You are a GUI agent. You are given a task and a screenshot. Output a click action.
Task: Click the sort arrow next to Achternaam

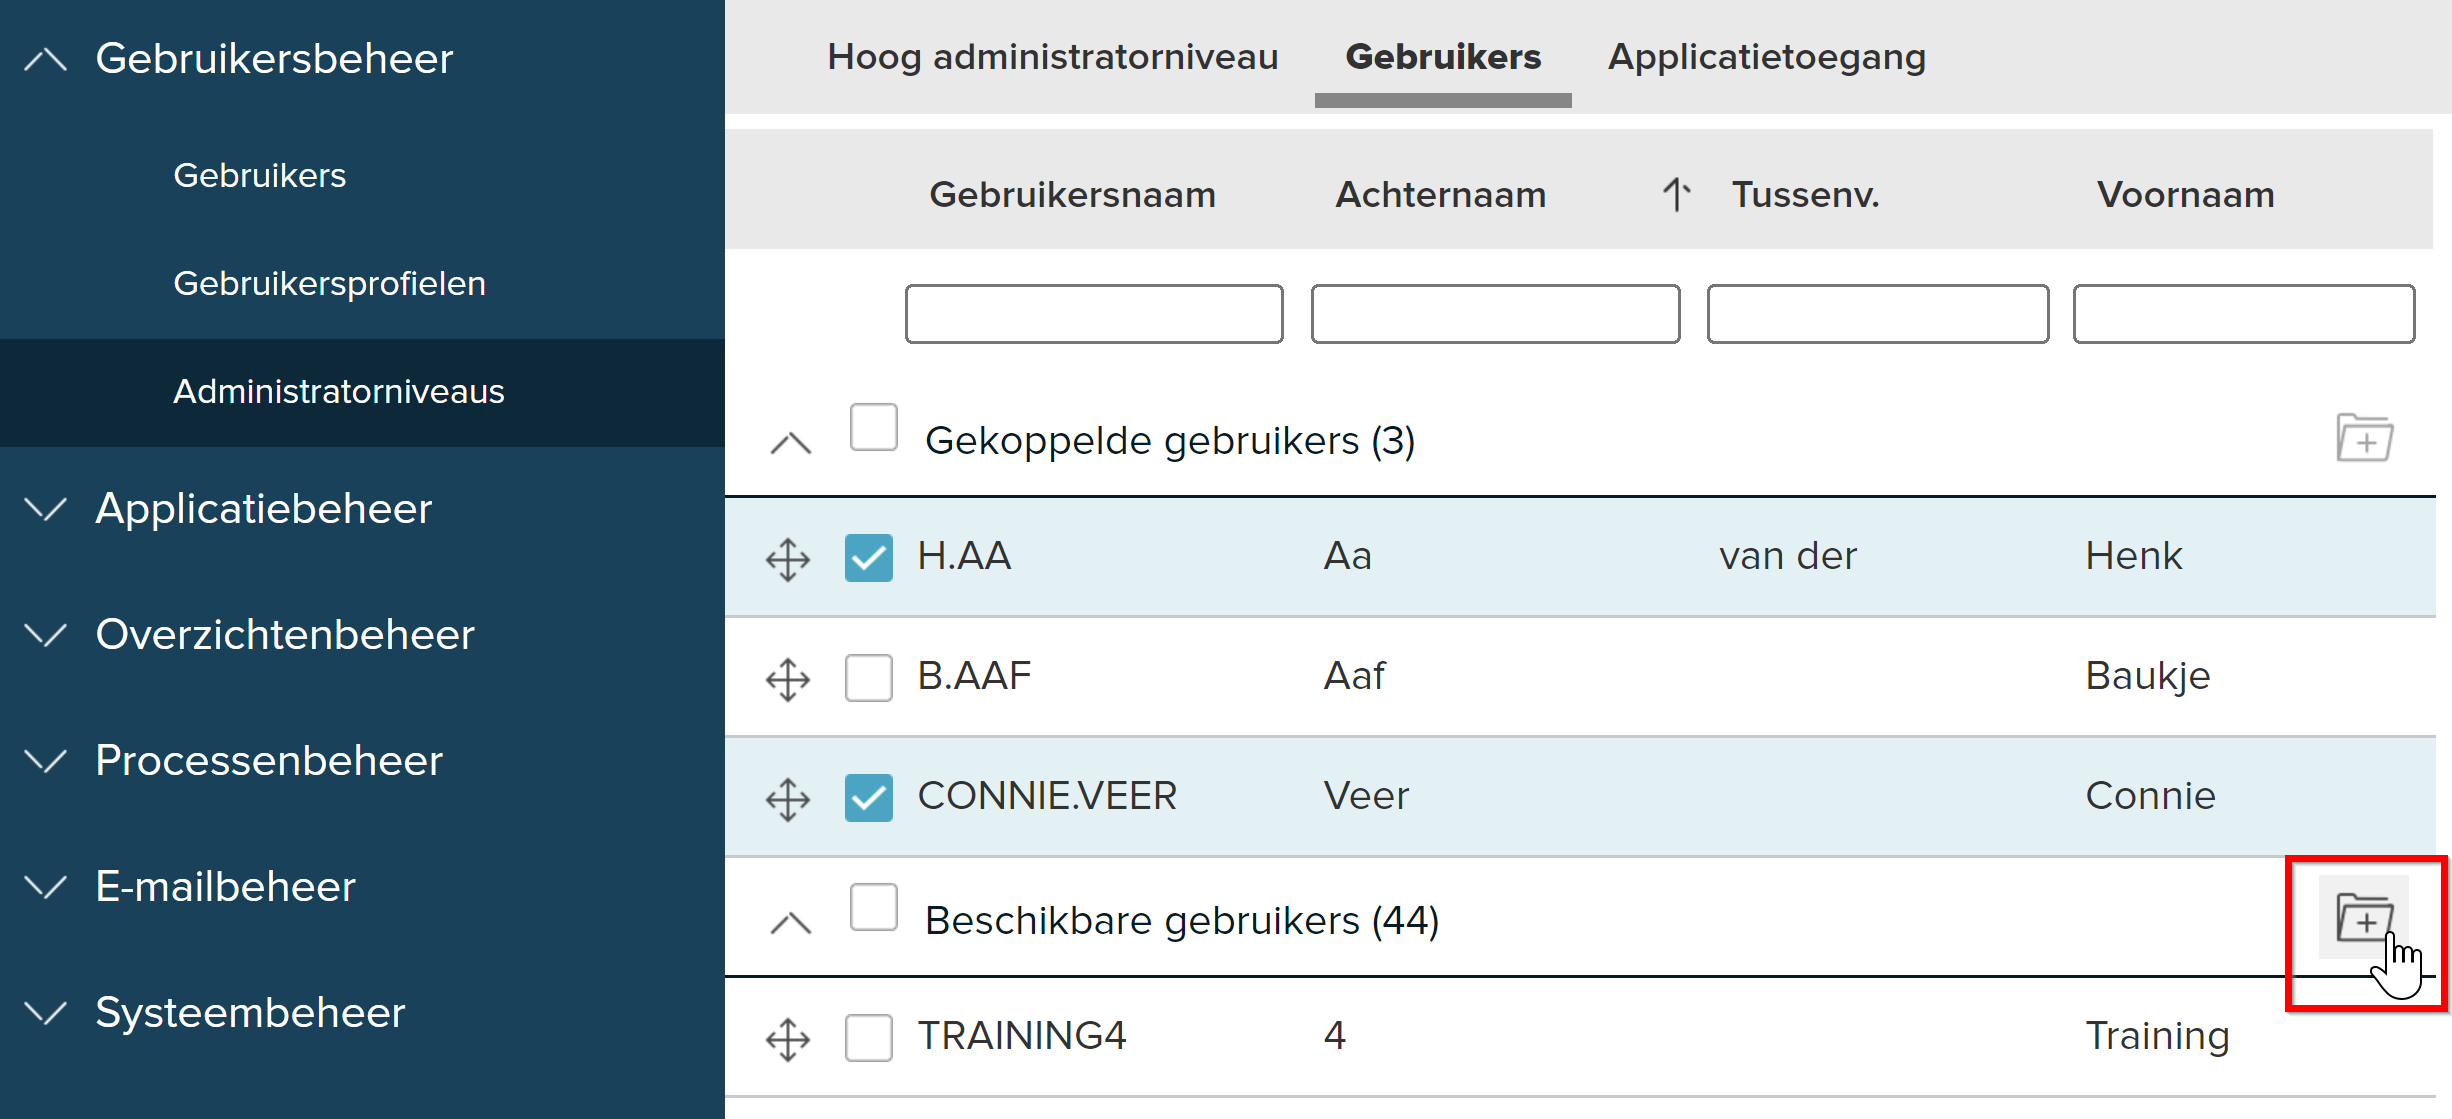coord(1677,194)
